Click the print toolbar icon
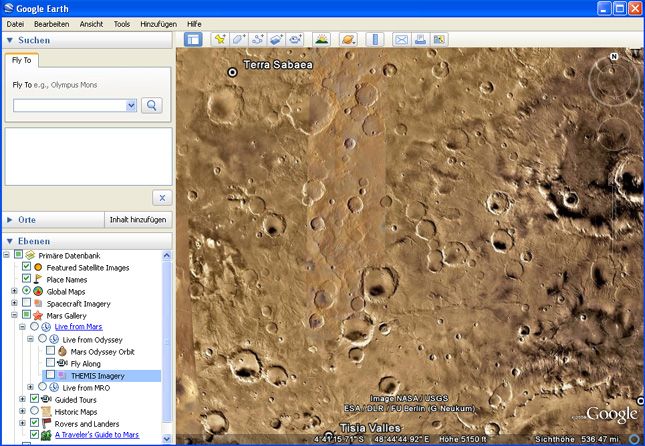This screenshot has width=645, height=446. coord(420,40)
